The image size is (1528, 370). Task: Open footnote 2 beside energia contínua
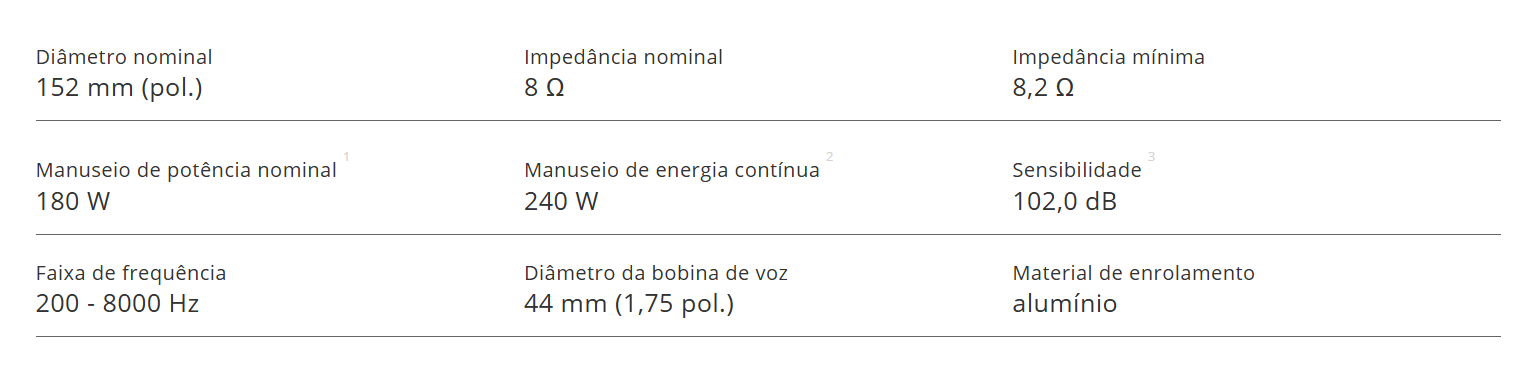[x=830, y=156]
